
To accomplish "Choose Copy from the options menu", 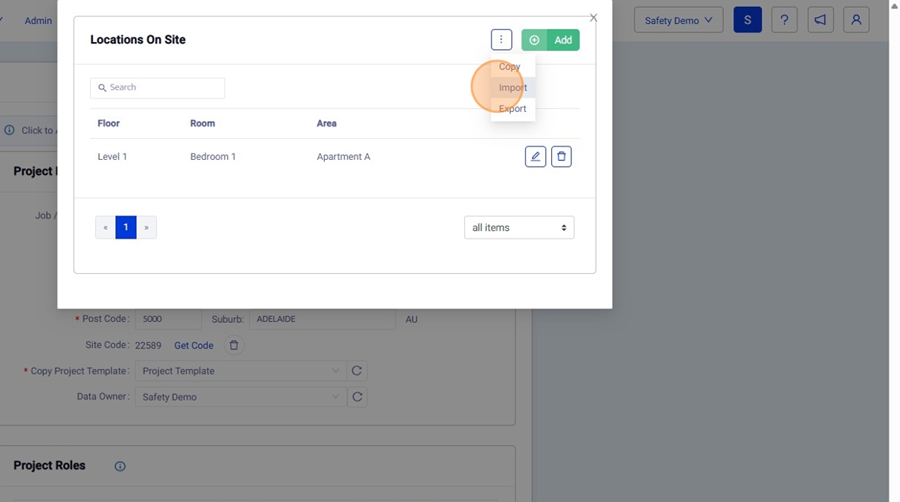I will [x=510, y=67].
